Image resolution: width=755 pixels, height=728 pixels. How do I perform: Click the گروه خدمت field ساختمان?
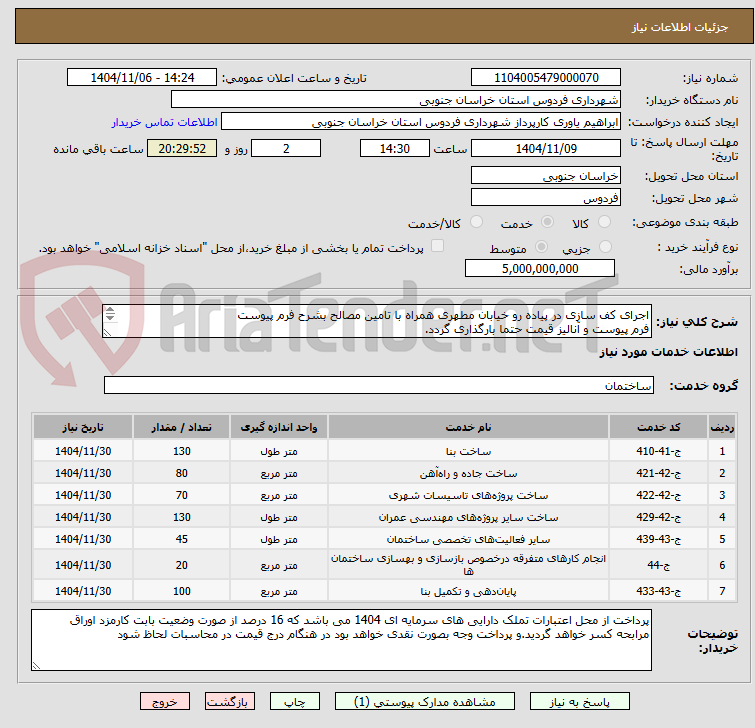(x=378, y=385)
